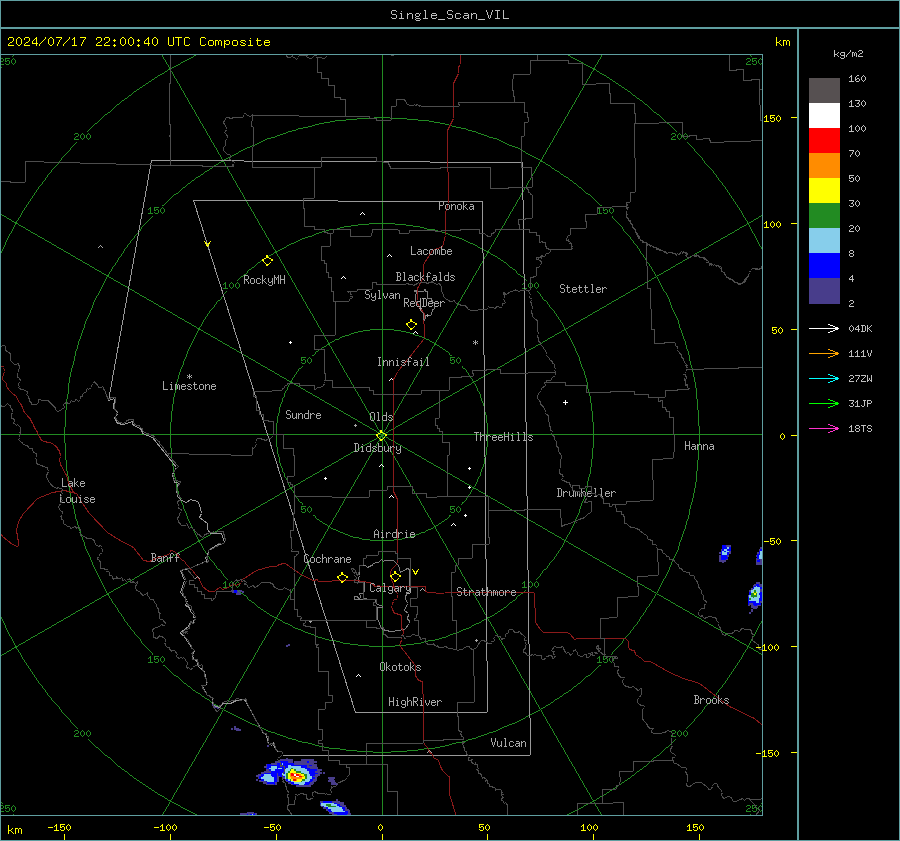
Task: Select the light blue 8-20 color swatch
Action: tap(824, 241)
